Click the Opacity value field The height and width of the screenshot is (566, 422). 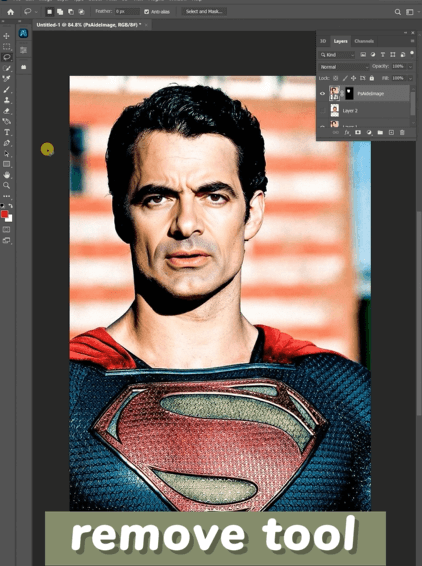coord(398,66)
